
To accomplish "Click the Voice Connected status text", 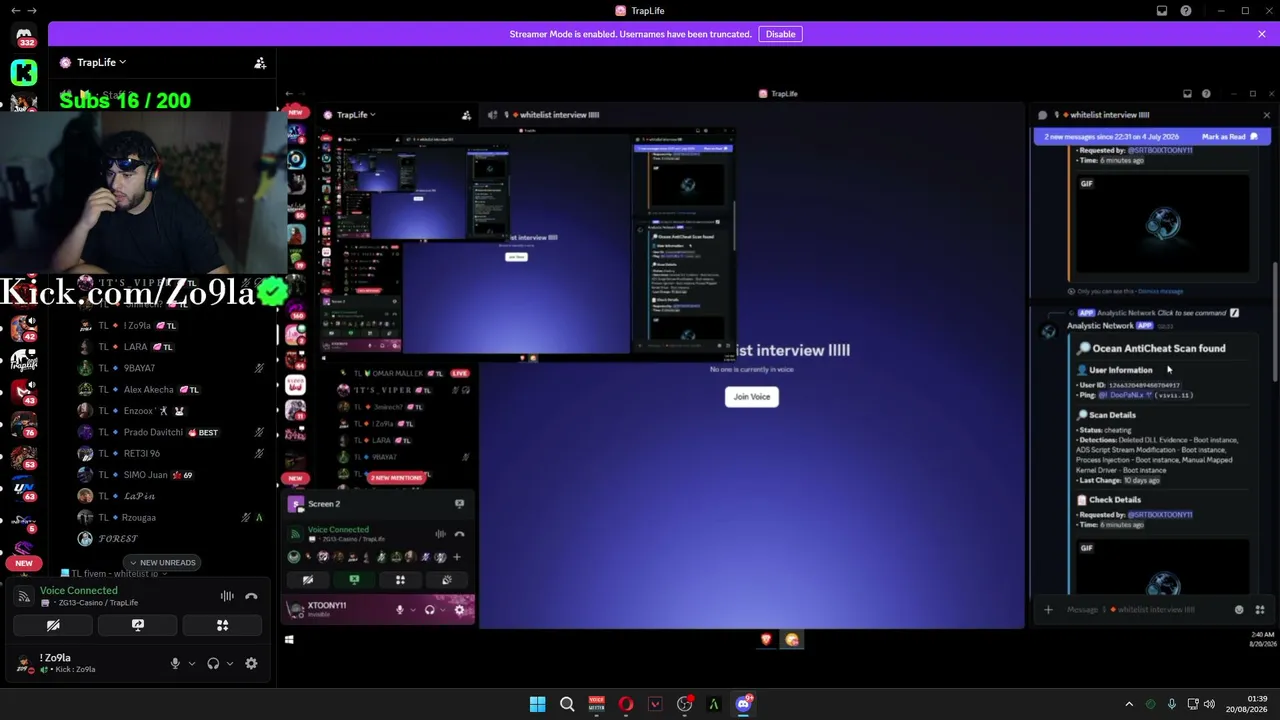I will click(x=78, y=591).
